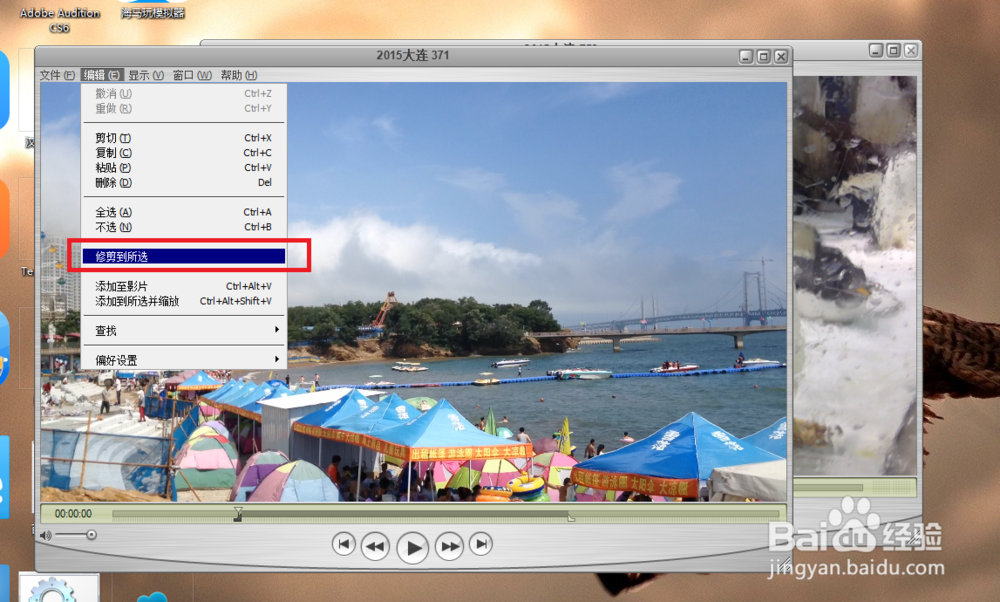Close the 2015大连 371 window
1000x602 pixels.
781,57
